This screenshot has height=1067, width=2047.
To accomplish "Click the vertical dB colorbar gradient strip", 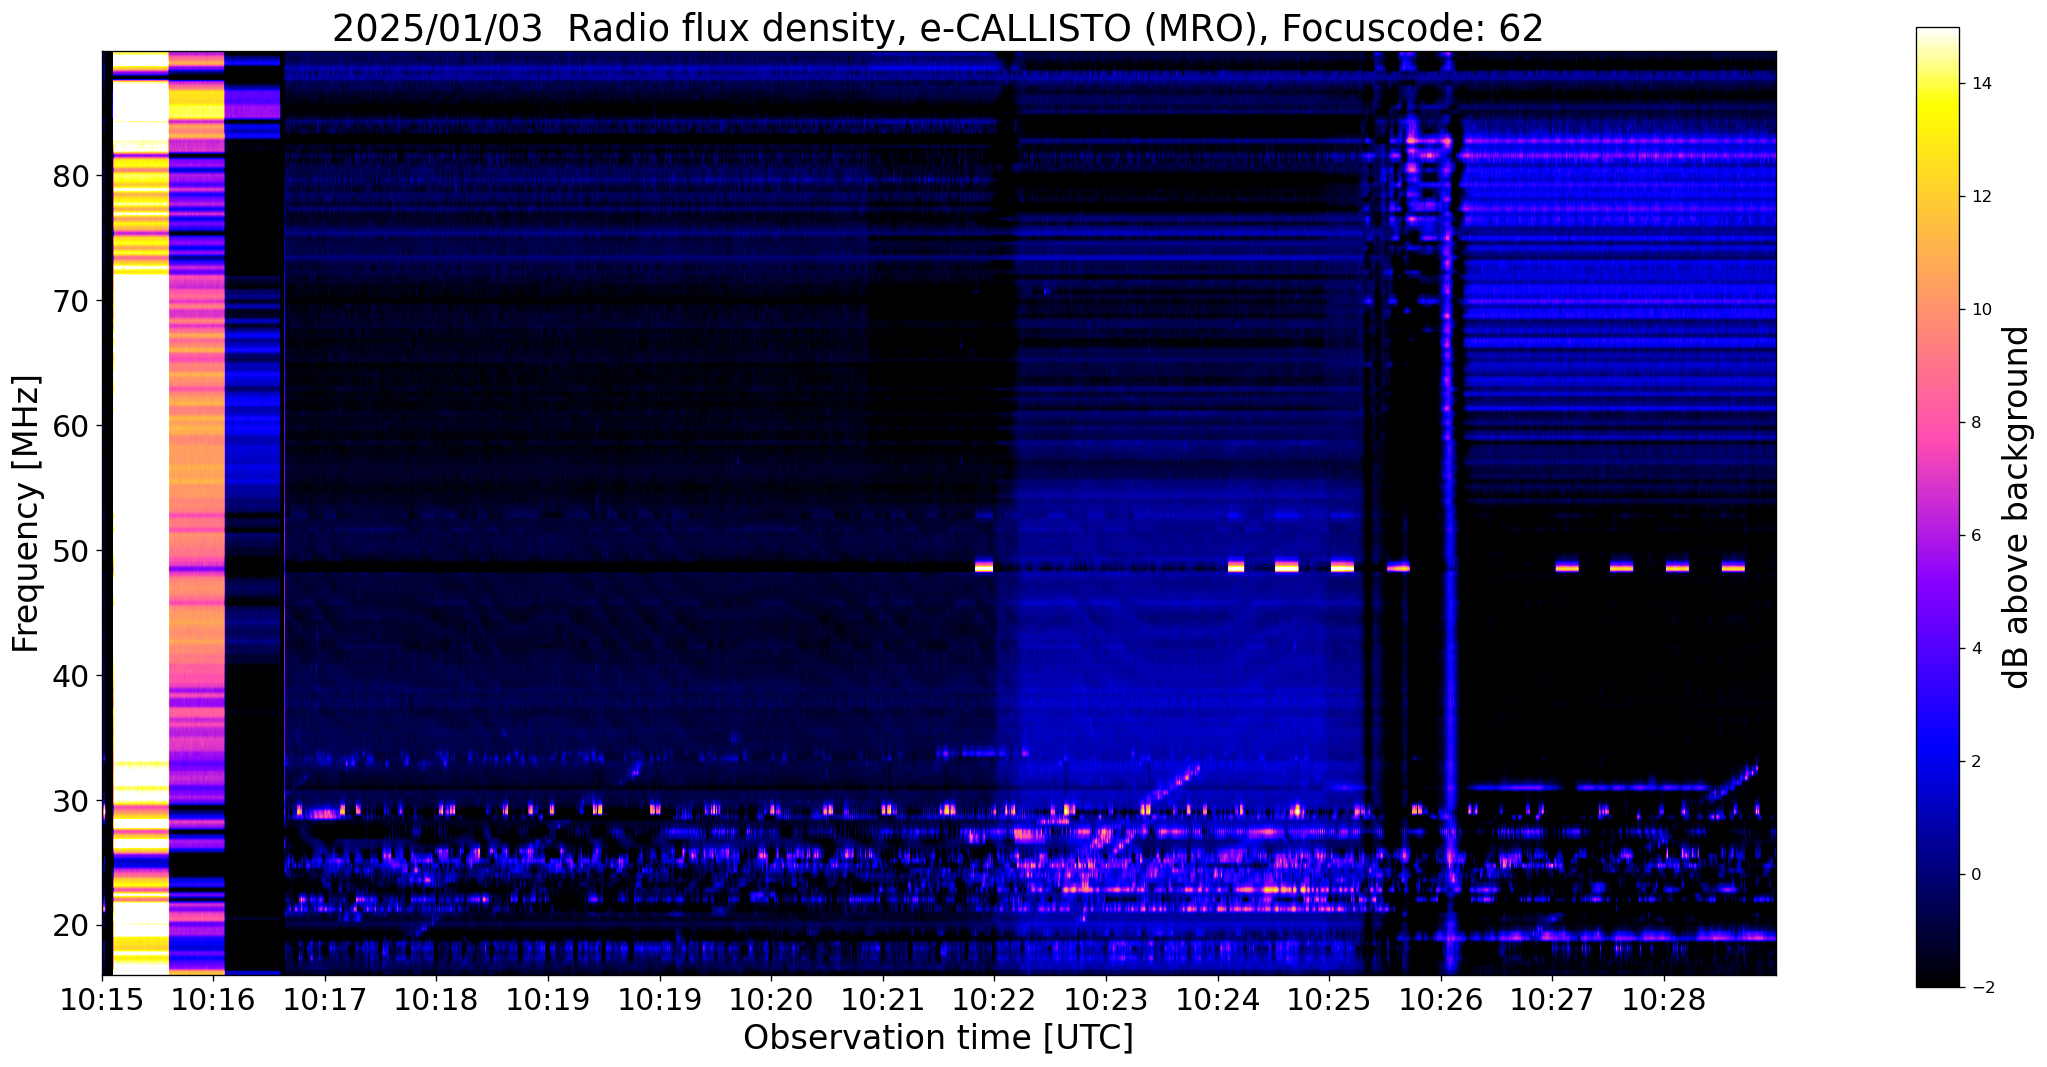I will click(x=1937, y=507).
